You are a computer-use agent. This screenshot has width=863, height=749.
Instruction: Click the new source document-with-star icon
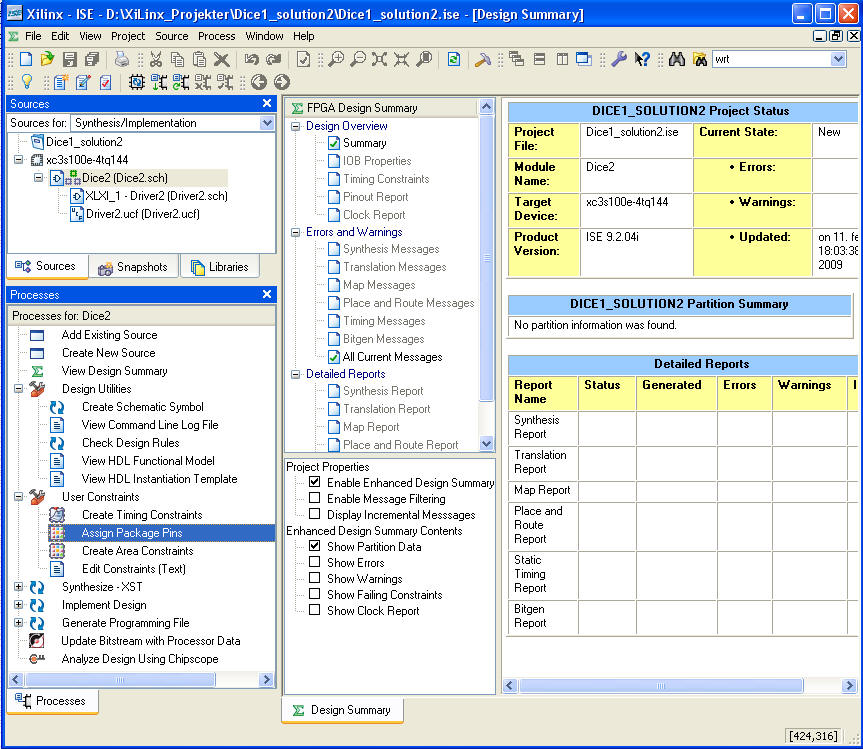tap(61, 82)
